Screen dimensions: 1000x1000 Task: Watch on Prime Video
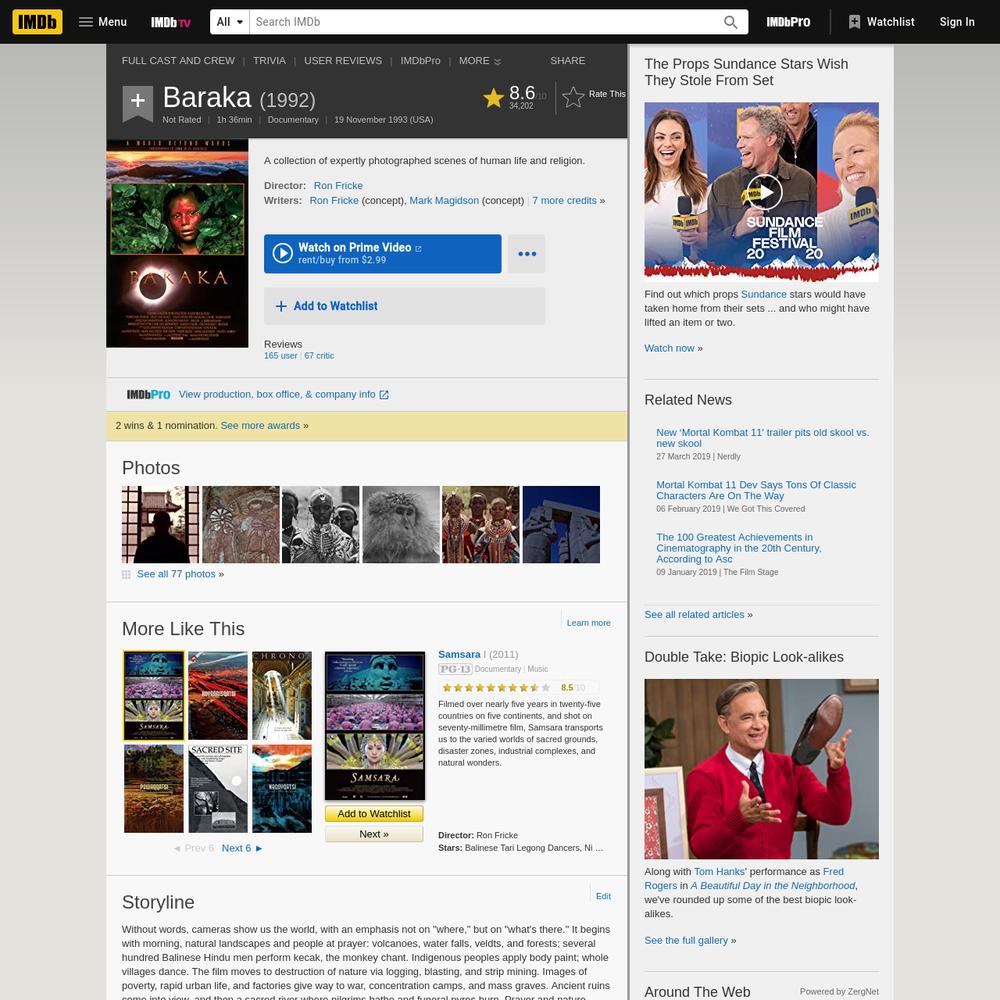pyautogui.click(x=383, y=254)
